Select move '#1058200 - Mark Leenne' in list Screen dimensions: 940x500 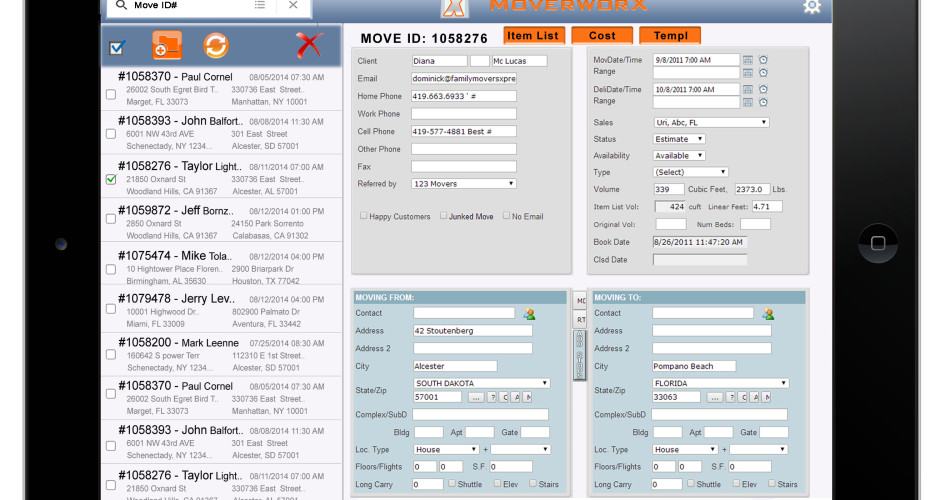(222, 354)
